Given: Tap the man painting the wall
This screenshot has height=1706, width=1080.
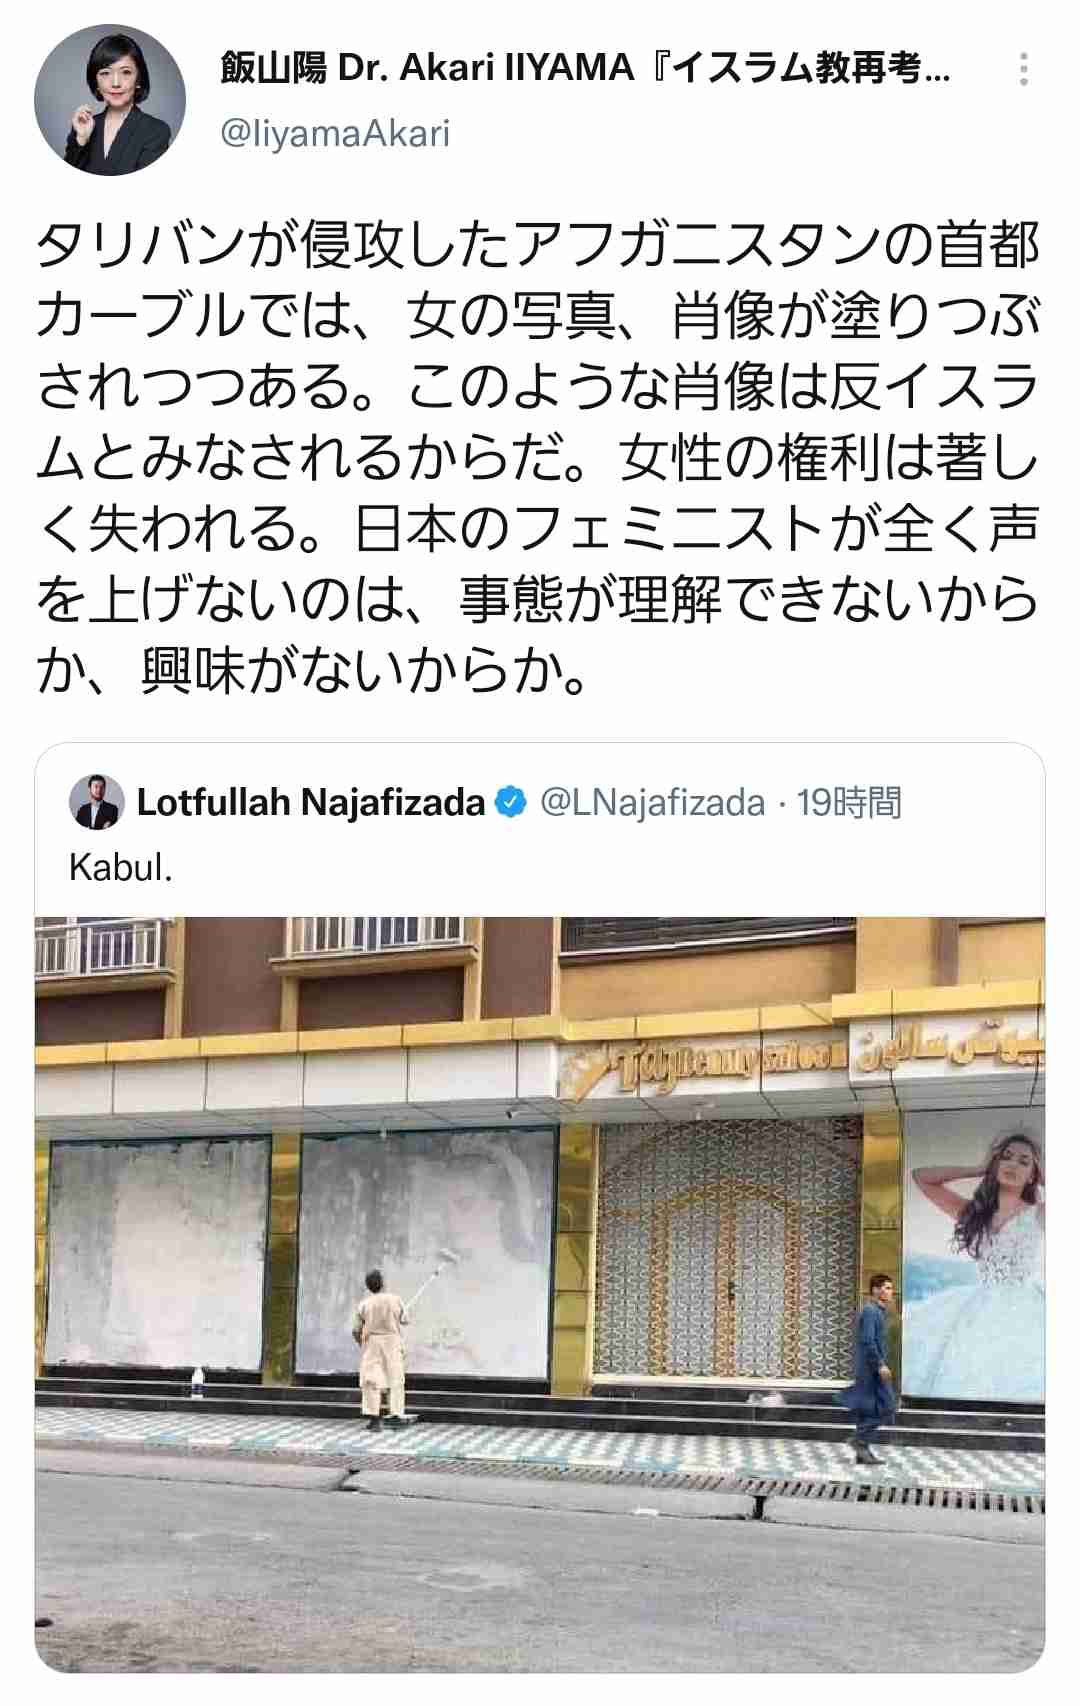Looking at the screenshot, I should point(383,1347).
